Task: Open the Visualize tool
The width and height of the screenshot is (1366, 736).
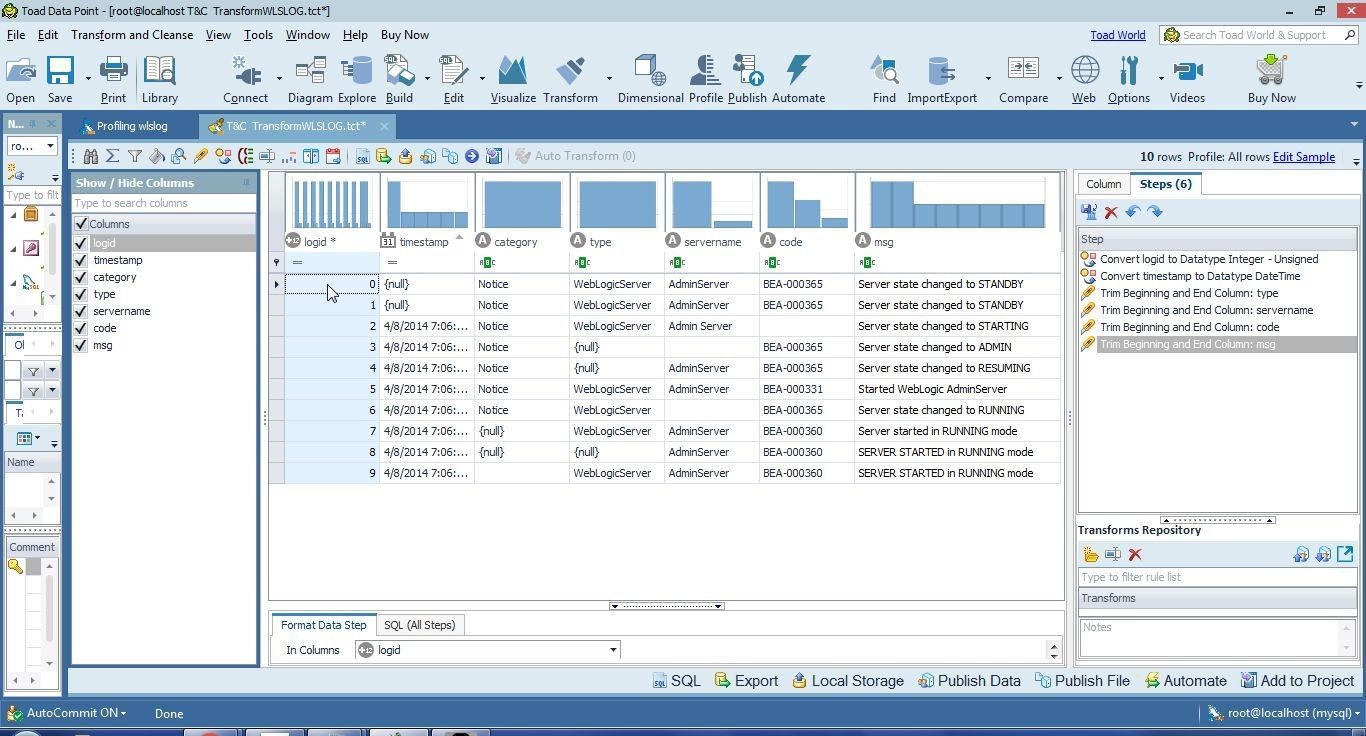Action: point(513,80)
